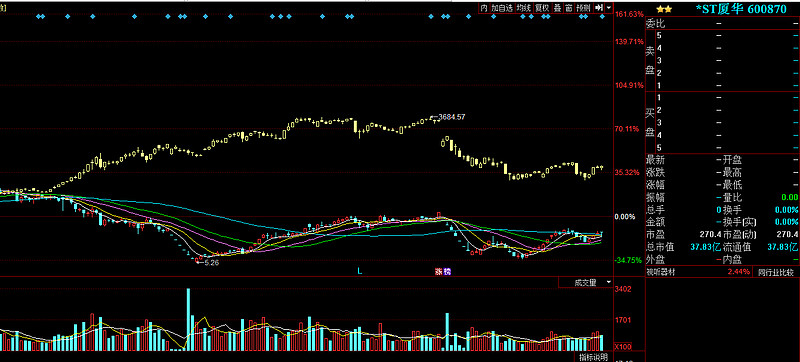
Task: Click the 0.00% baseline axis label
Action: (626, 217)
